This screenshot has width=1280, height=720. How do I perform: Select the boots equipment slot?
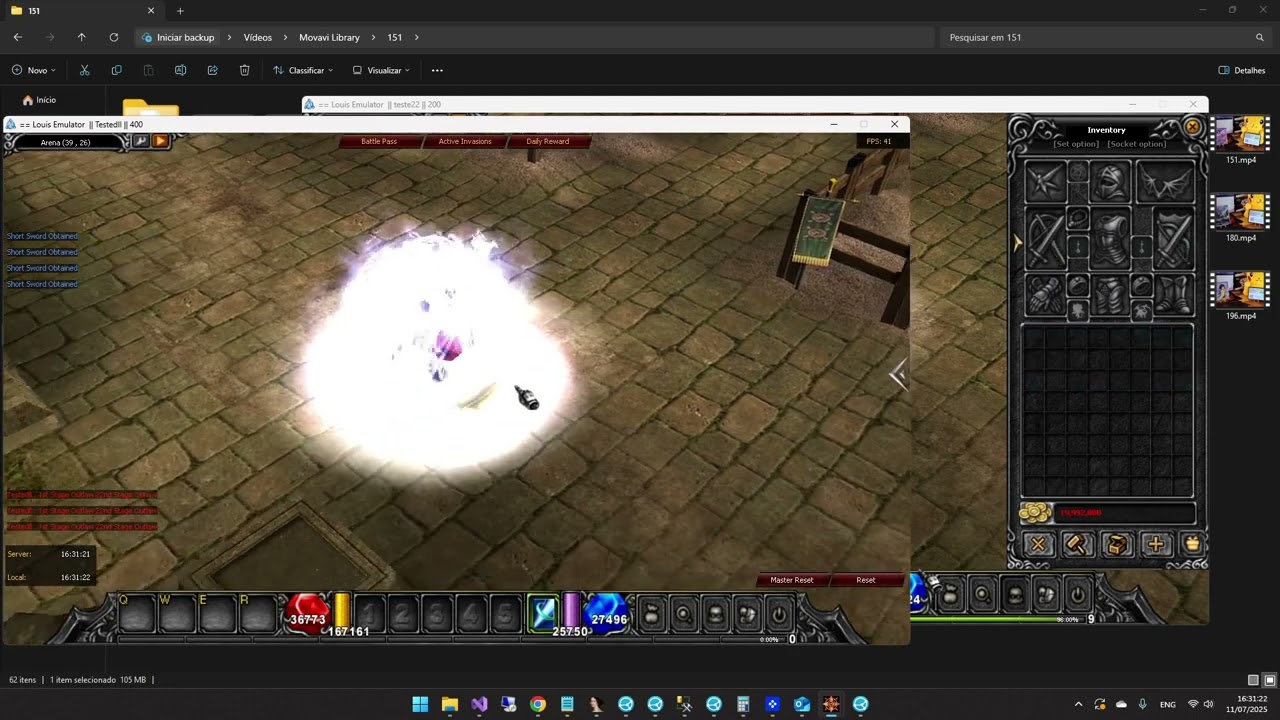[x=1174, y=295]
